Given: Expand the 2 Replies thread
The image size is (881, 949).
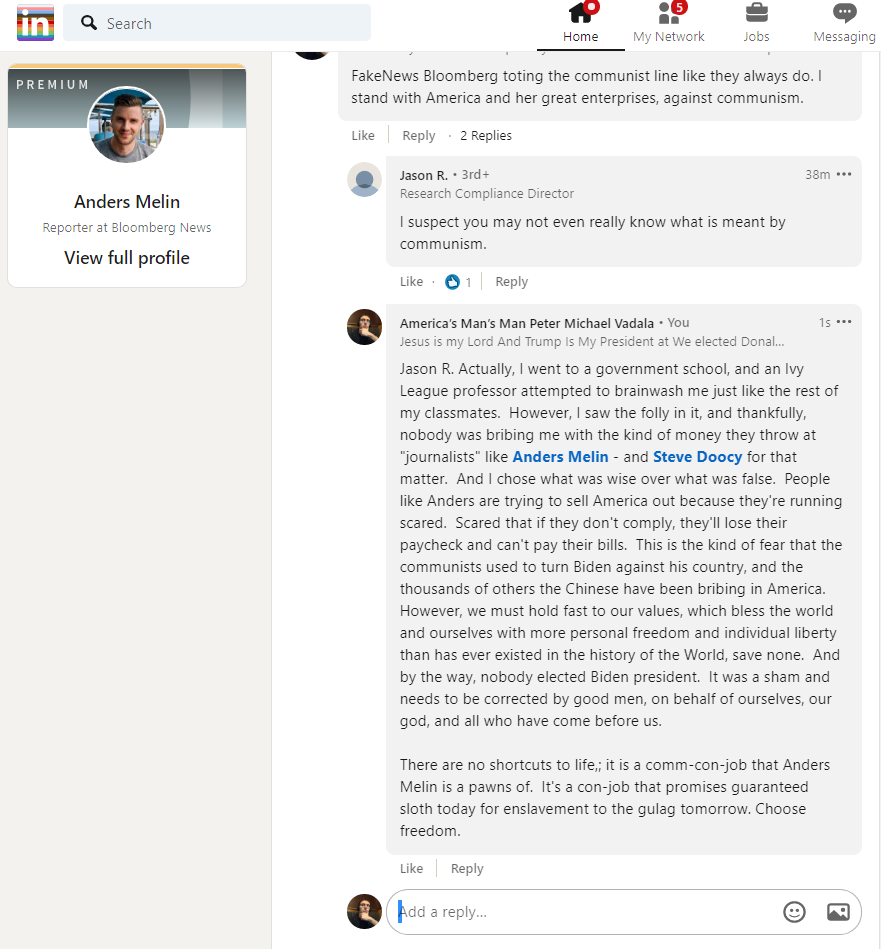Looking at the screenshot, I should pyautogui.click(x=485, y=136).
